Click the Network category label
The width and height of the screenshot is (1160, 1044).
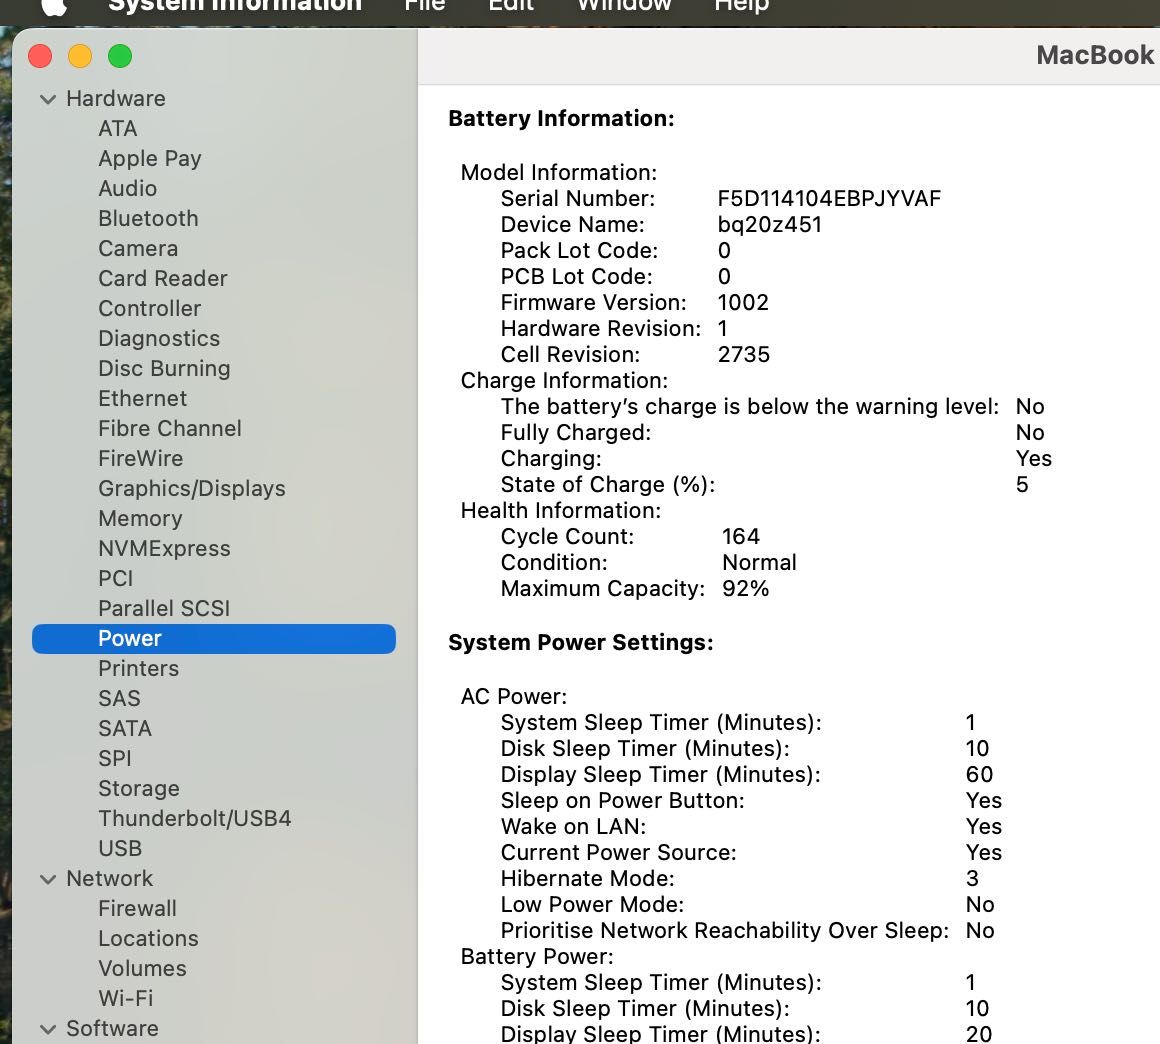[109, 879]
